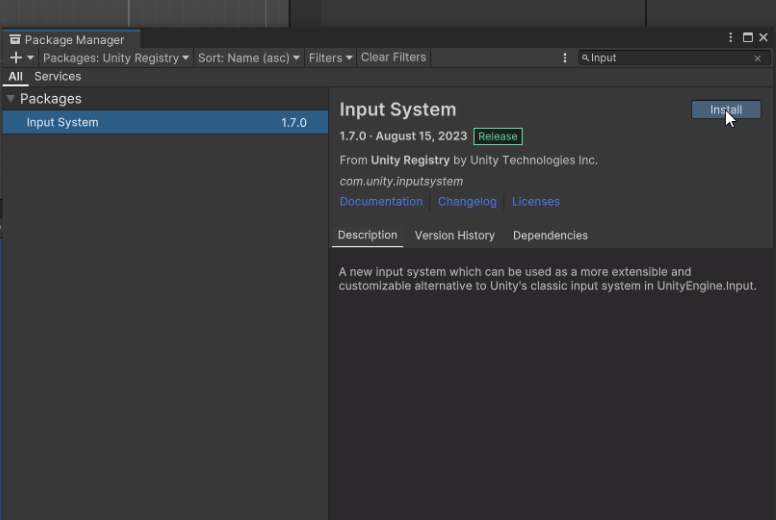Open the add package dropdown arrow
776x520 pixels.
(31, 58)
